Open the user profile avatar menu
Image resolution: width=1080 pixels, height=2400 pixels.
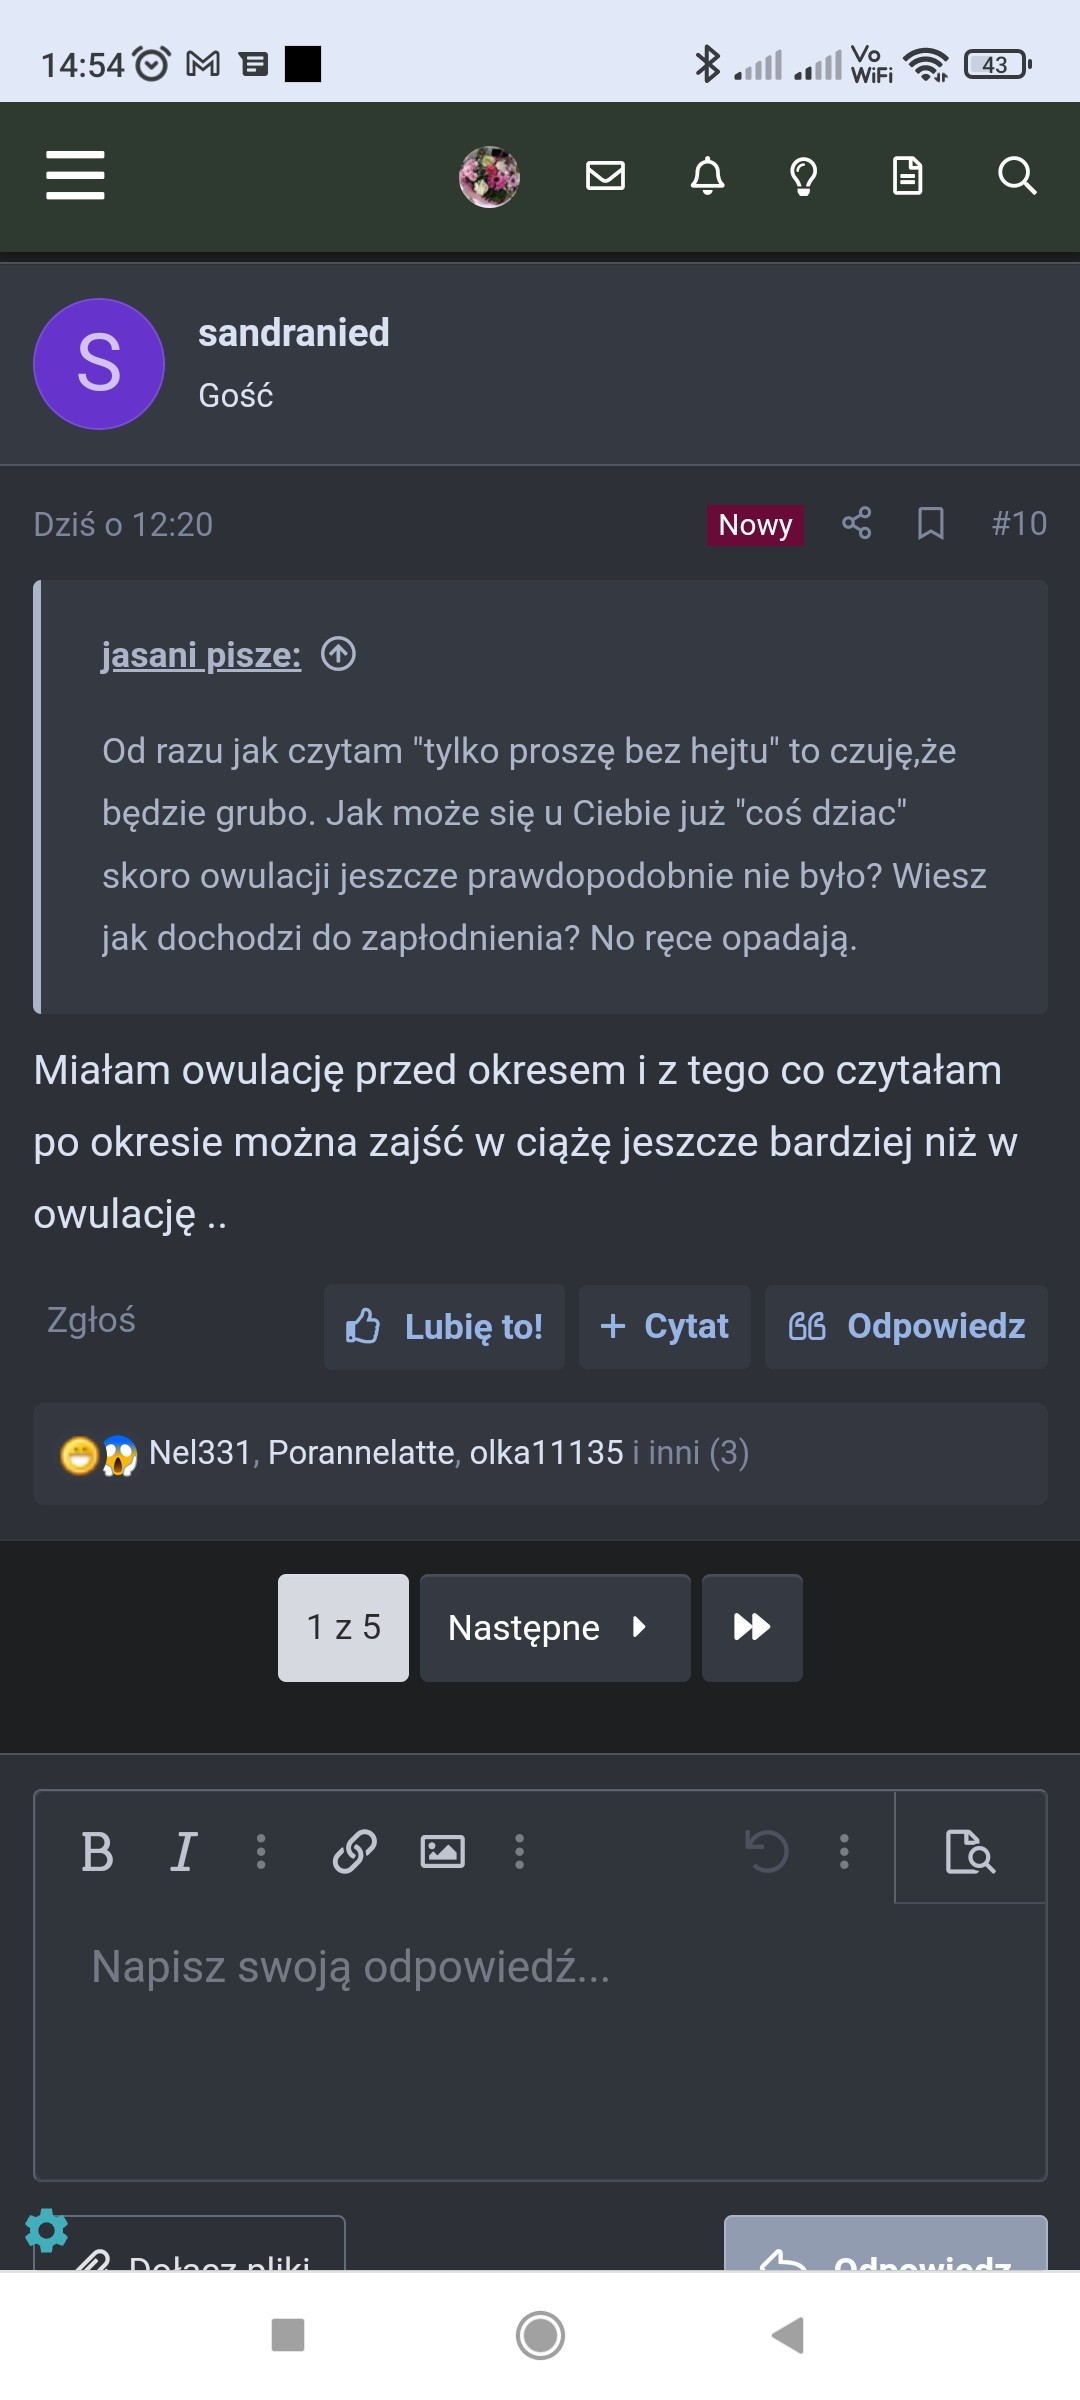click(489, 176)
